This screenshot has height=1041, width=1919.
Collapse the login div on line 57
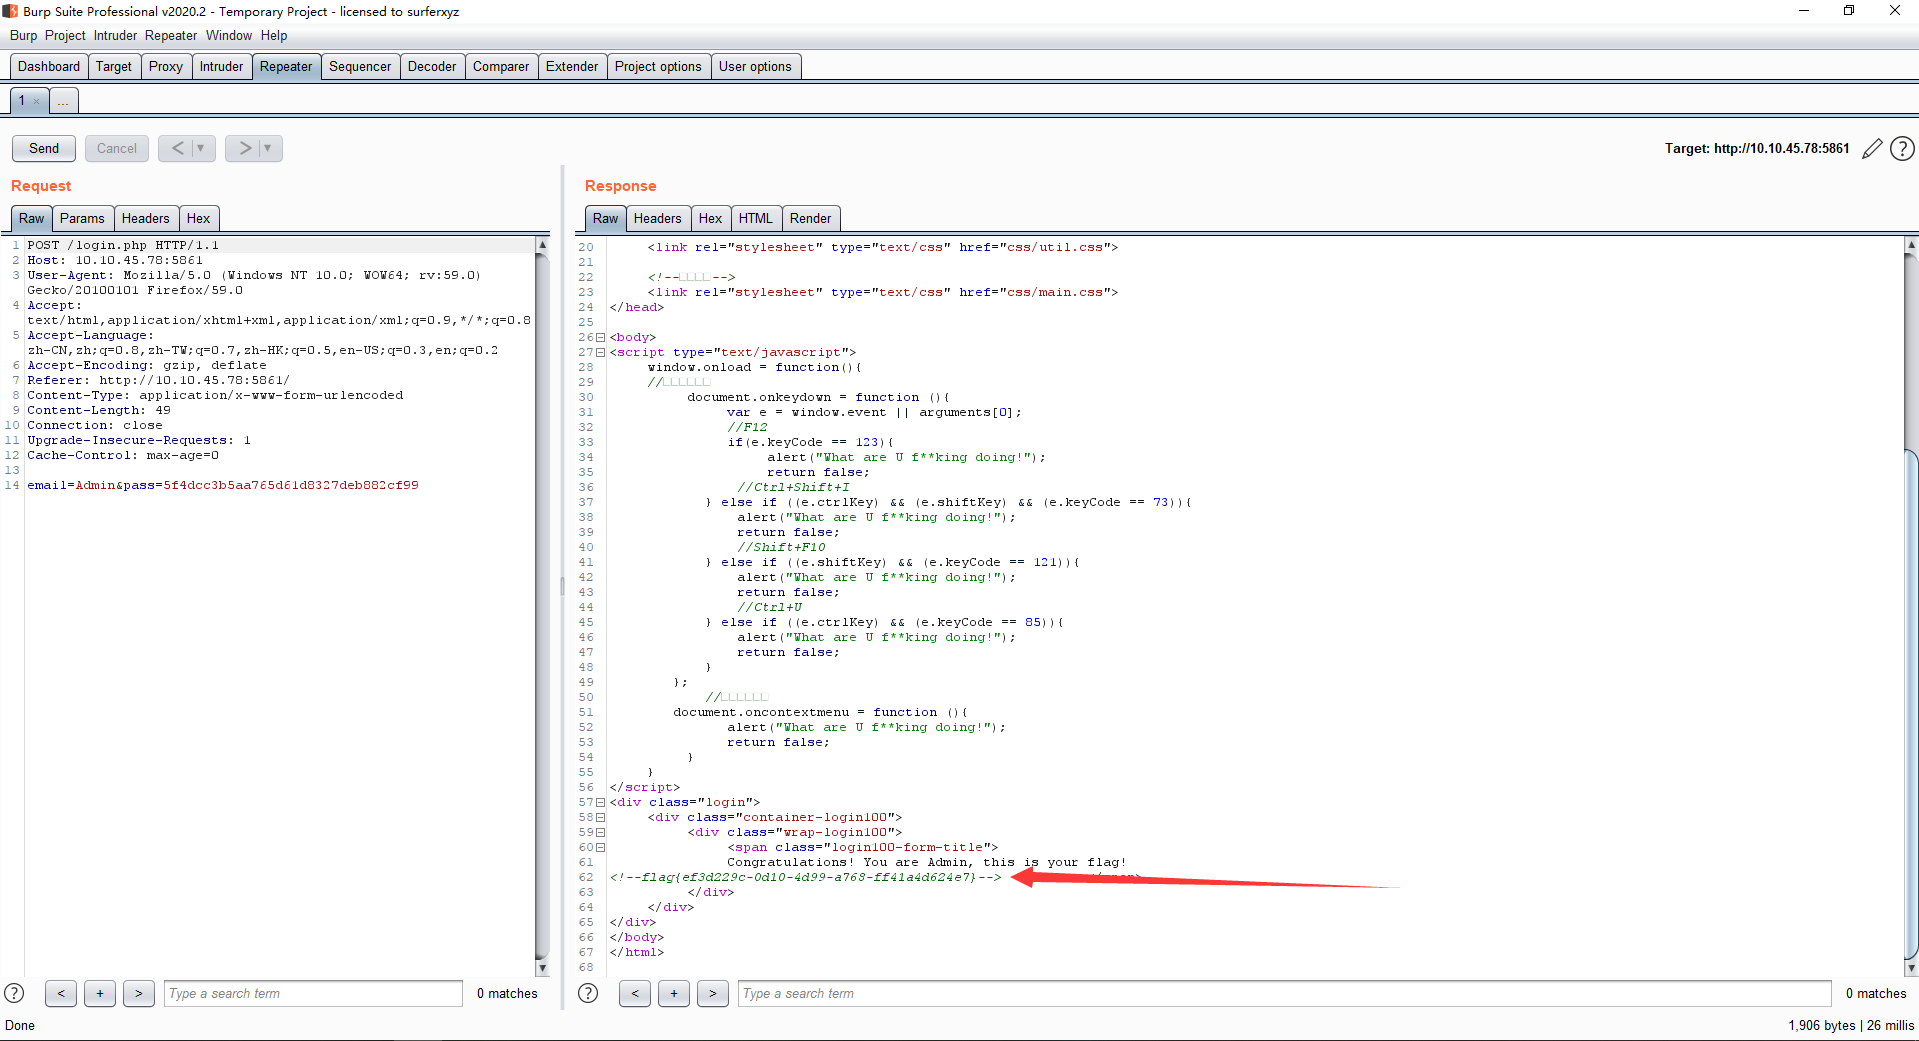[x=601, y=802]
